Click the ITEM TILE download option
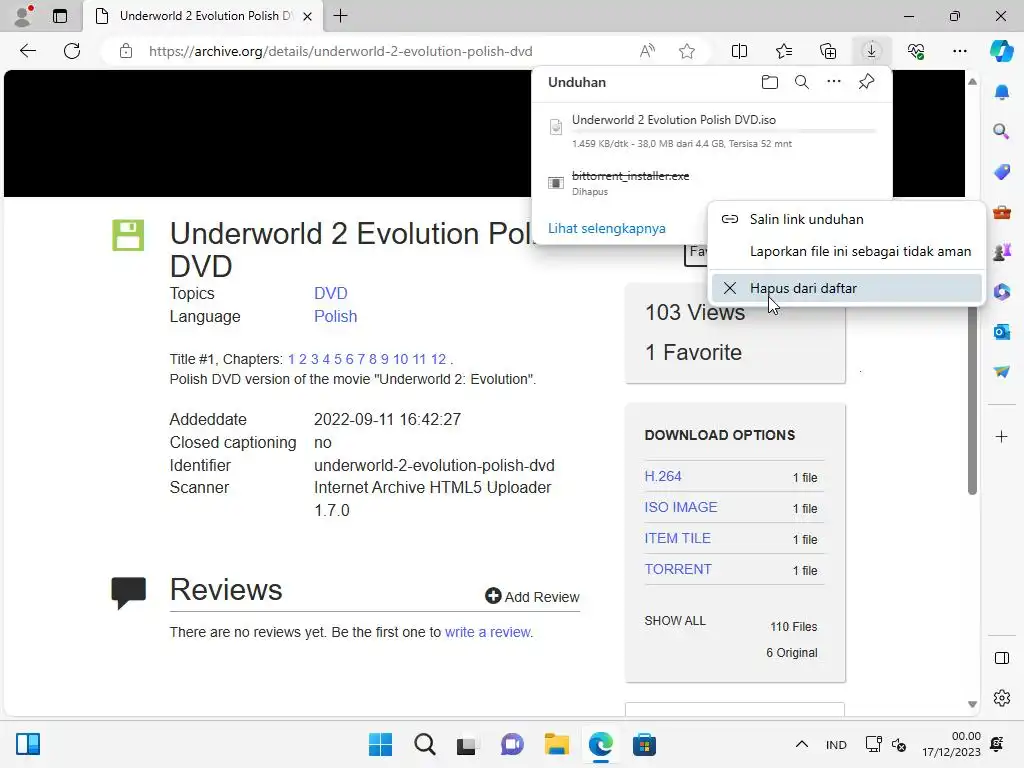The height and width of the screenshot is (768, 1024). (x=677, y=538)
